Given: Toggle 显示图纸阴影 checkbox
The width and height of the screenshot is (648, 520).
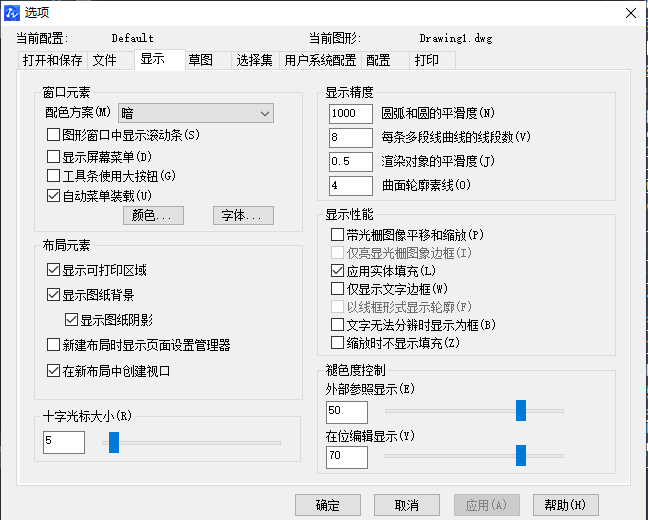Looking at the screenshot, I should click(71, 320).
